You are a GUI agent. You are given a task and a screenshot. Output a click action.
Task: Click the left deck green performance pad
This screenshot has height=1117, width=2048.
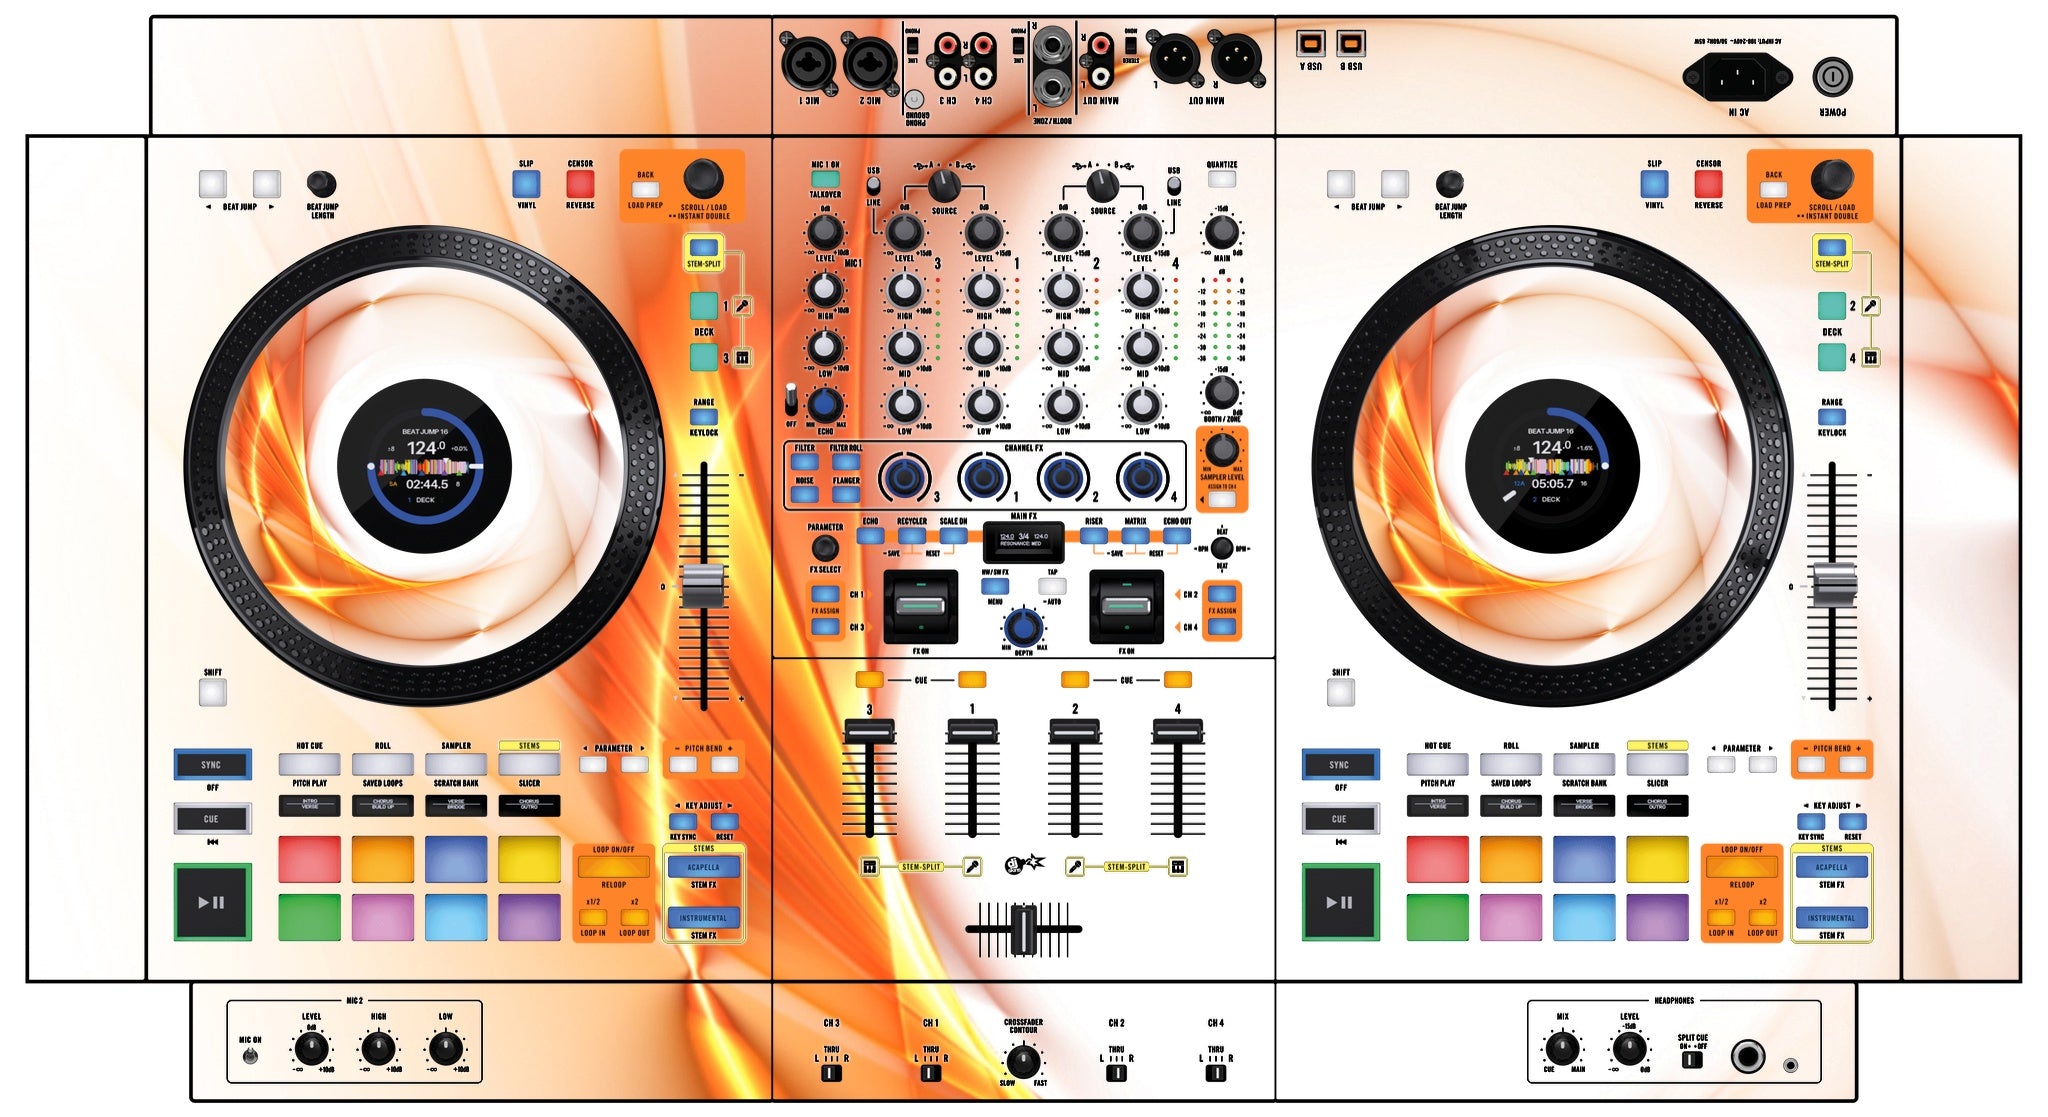coord(309,917)
